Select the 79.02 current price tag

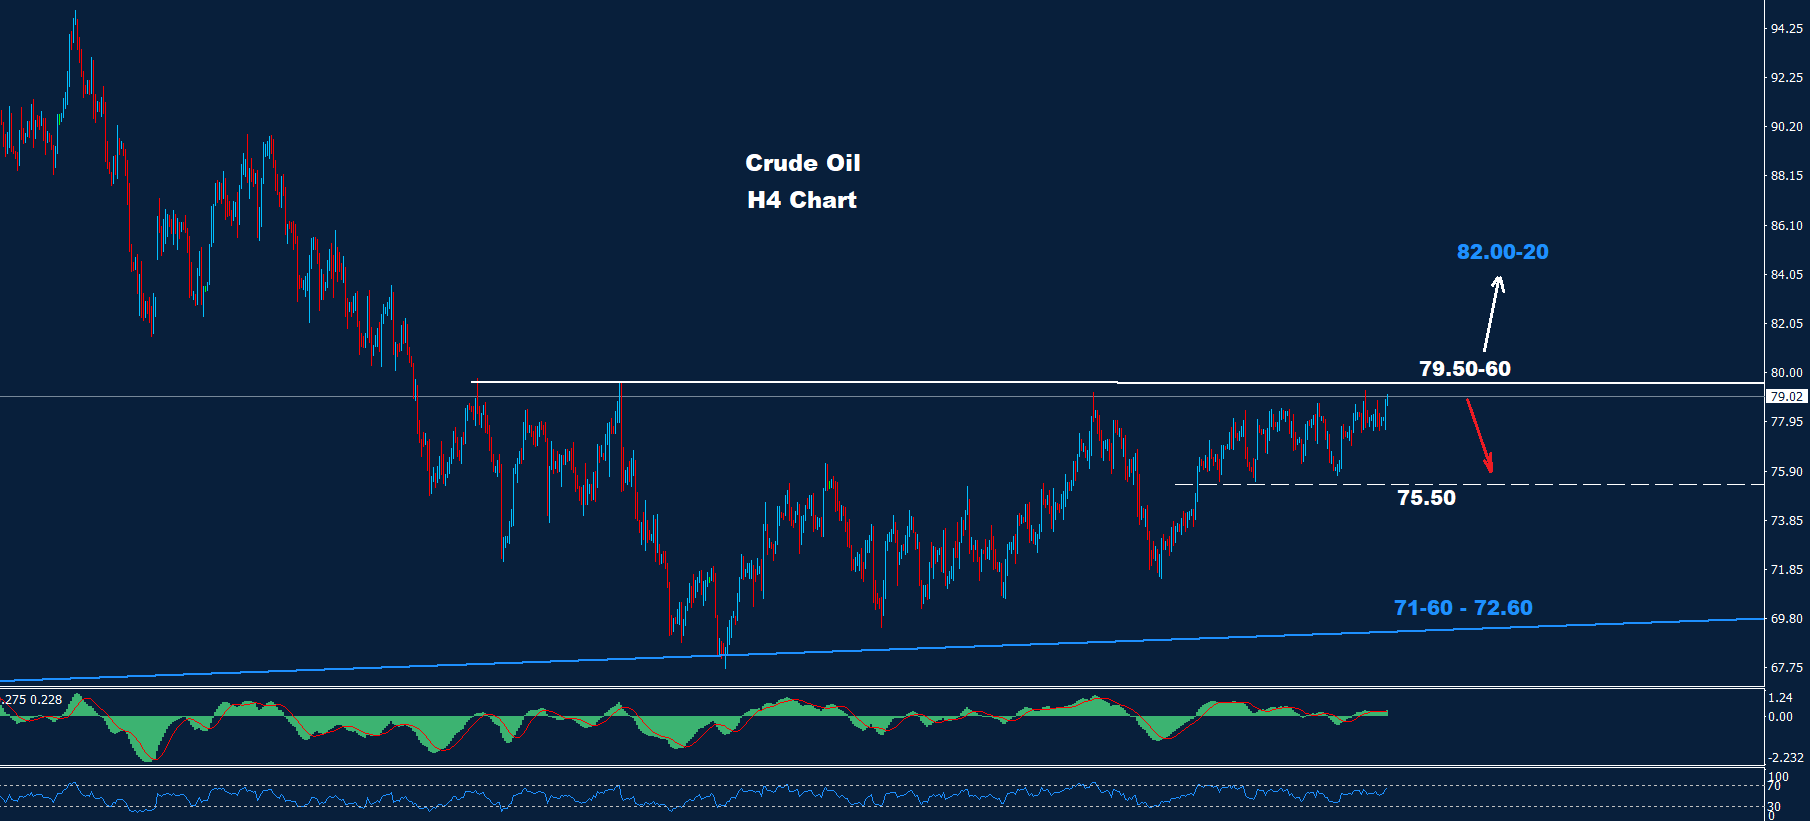[x=1786, y=397]
